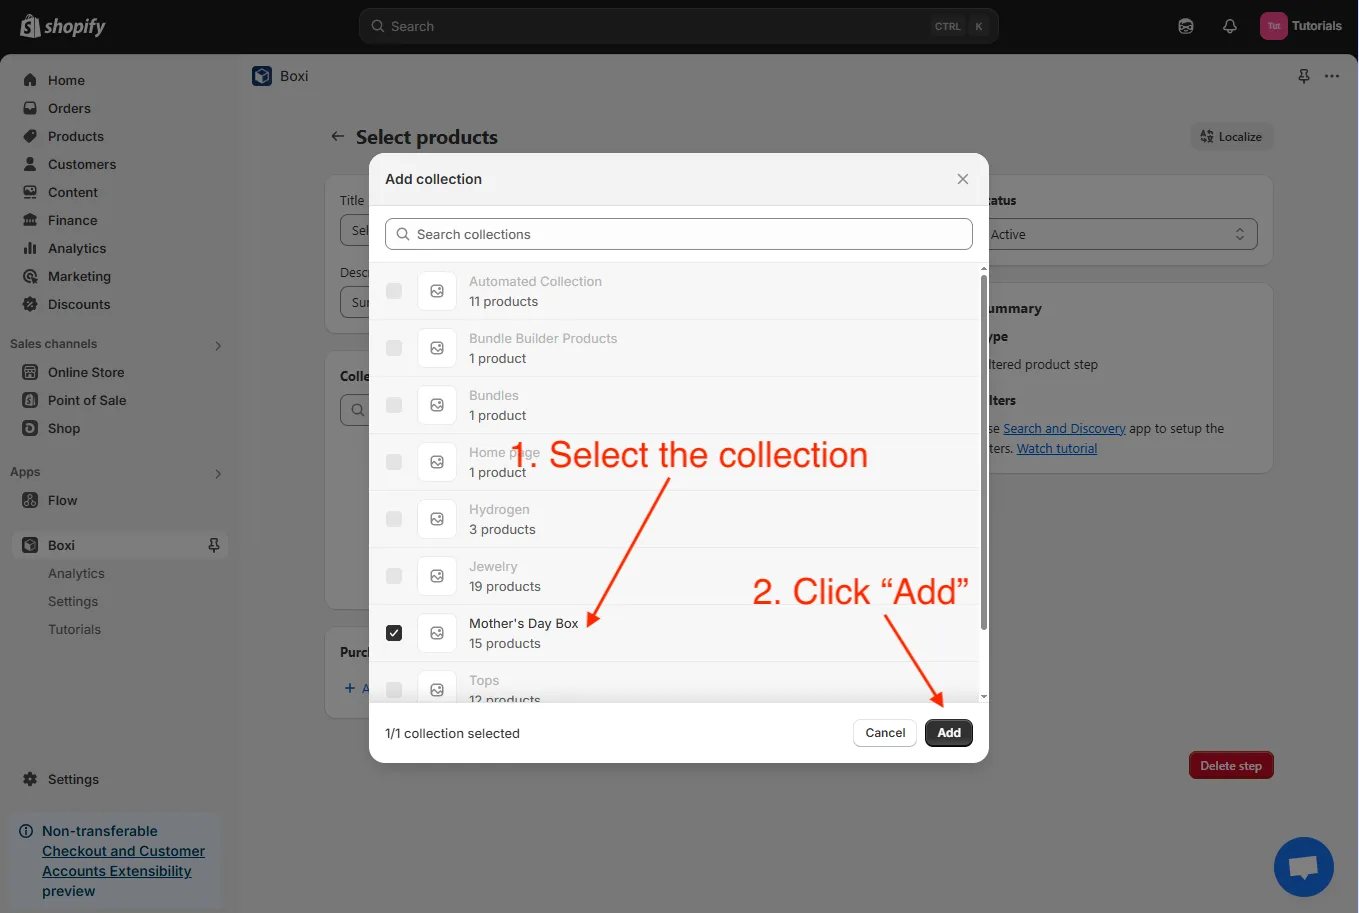Viewport: 1359px width, 913px height.
Task: Toggle the Jewelry collection checkbox
Action: coord(394,576)
